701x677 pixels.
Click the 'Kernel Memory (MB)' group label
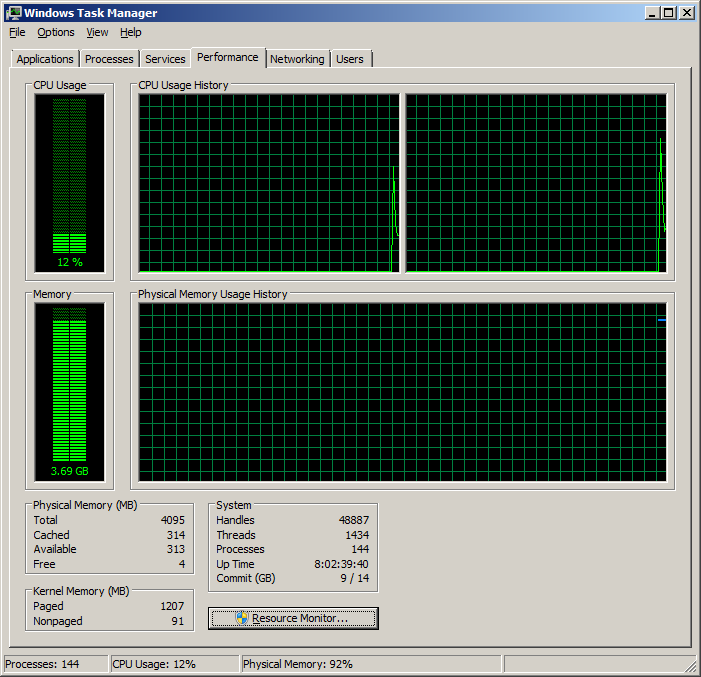tap(81, 591)
